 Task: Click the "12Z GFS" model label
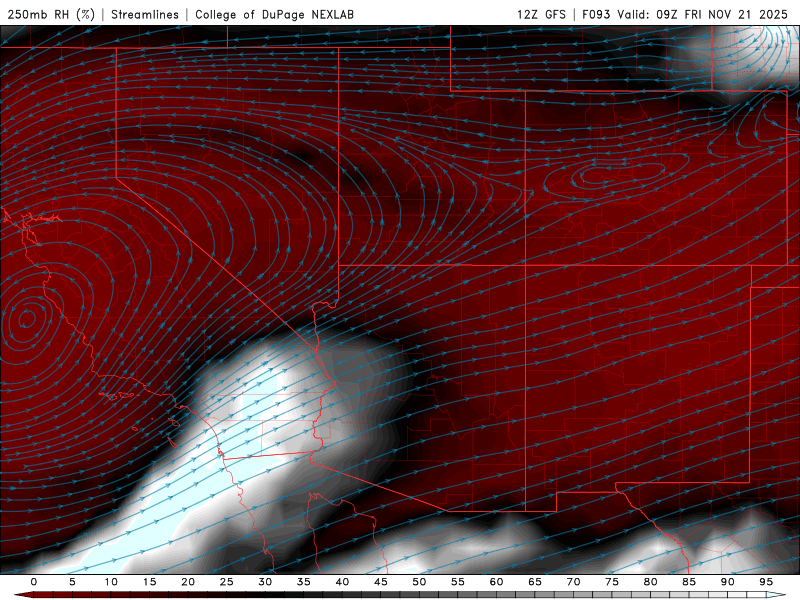541,14
